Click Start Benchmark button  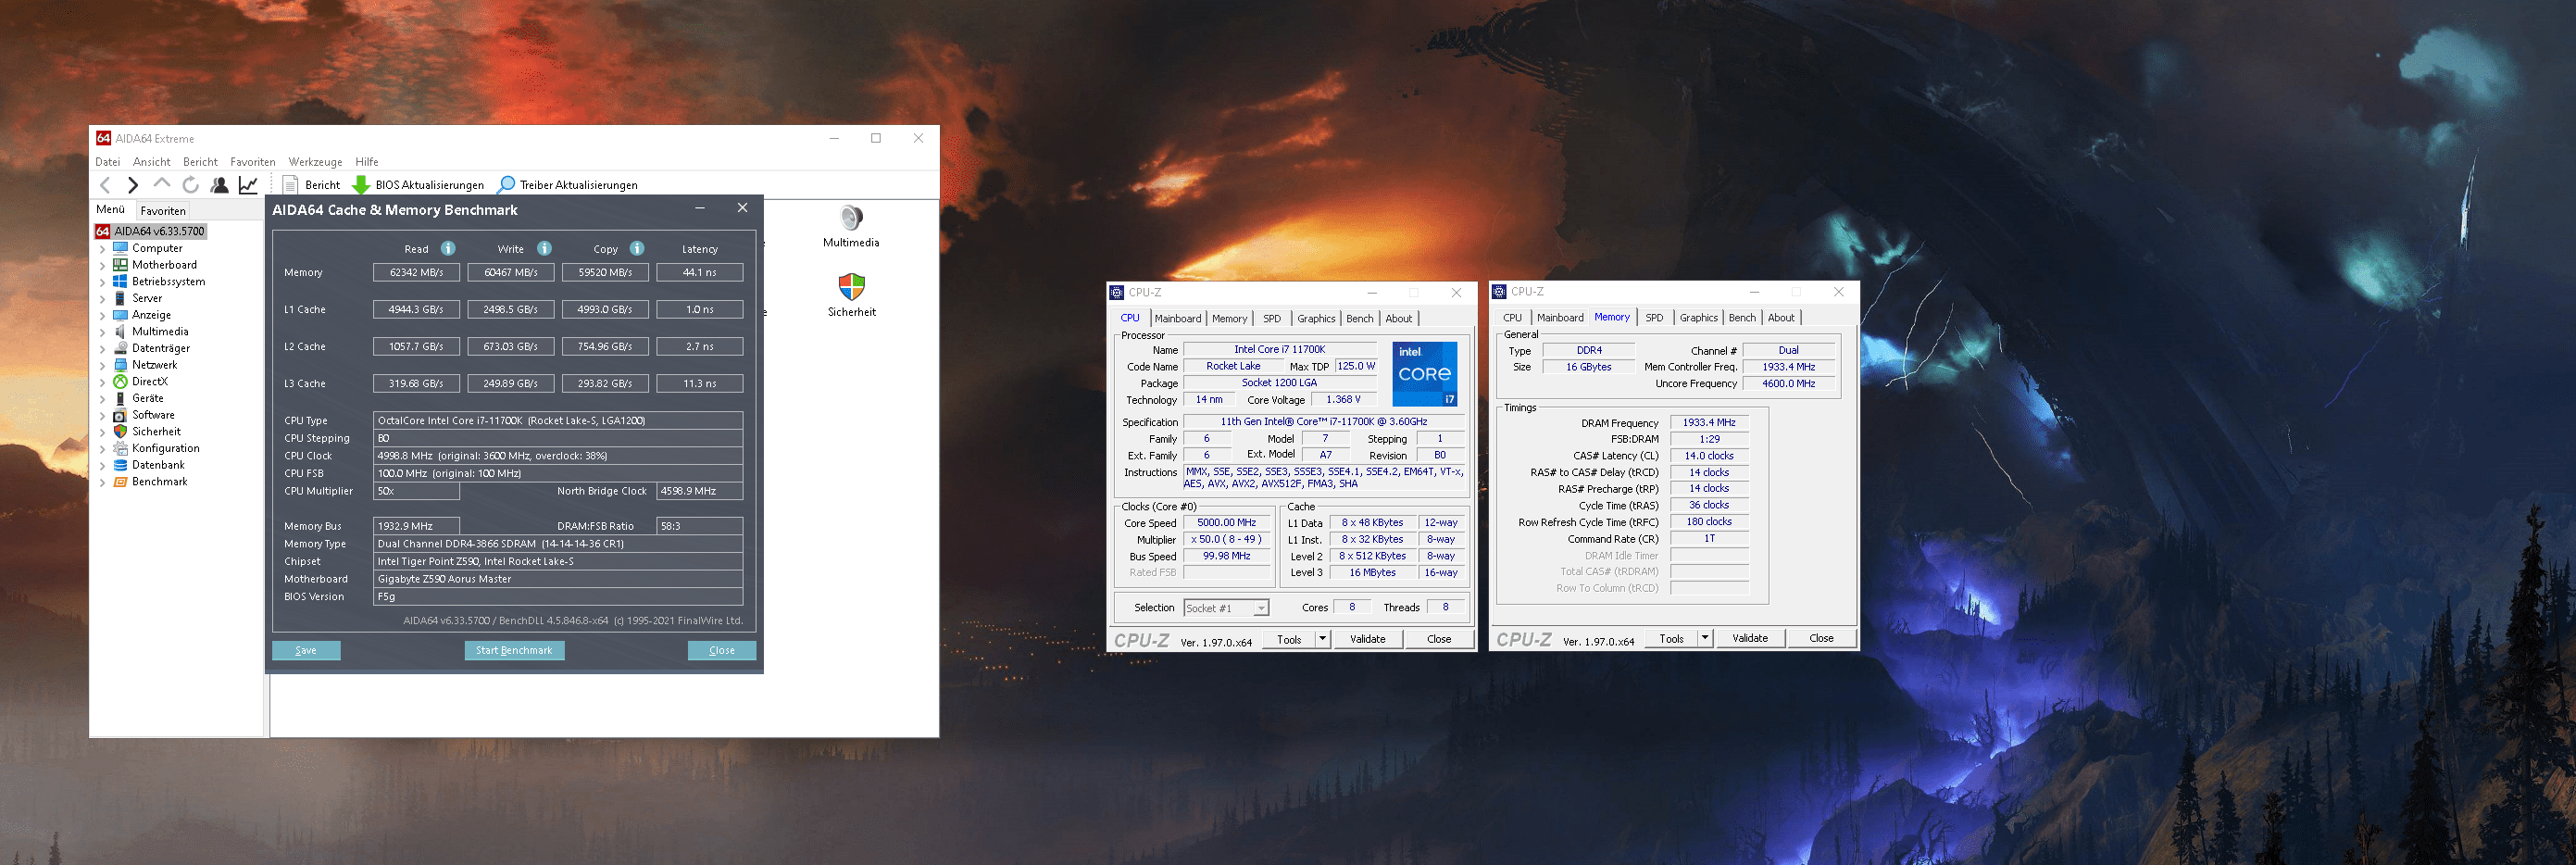[x=514, y=651]
